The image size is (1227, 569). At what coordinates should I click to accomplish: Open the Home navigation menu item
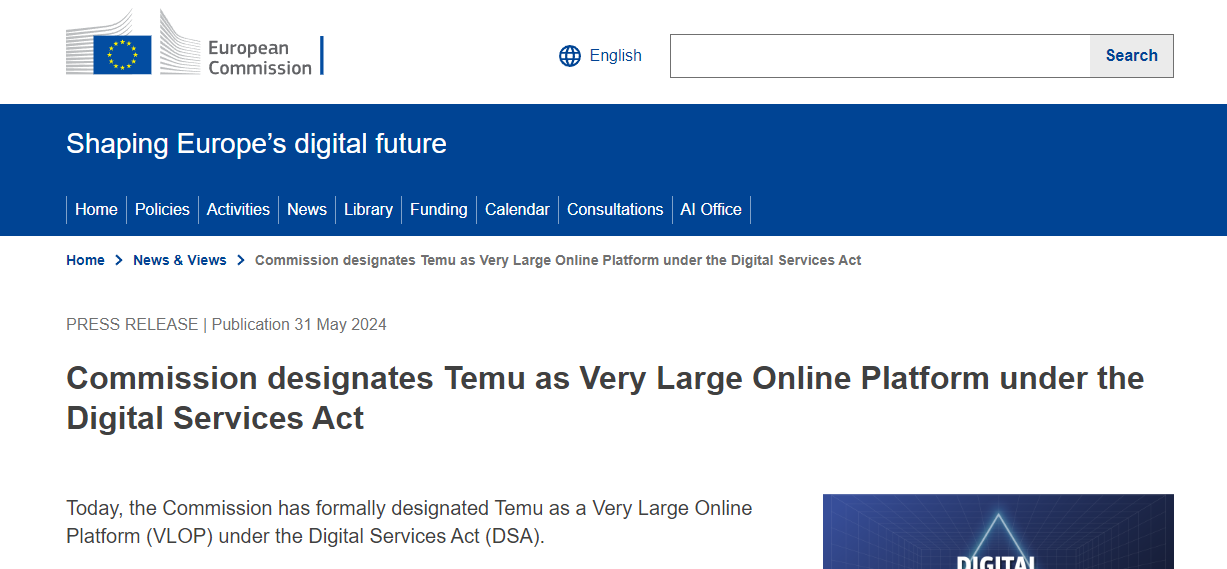click(x=96, y=210)
